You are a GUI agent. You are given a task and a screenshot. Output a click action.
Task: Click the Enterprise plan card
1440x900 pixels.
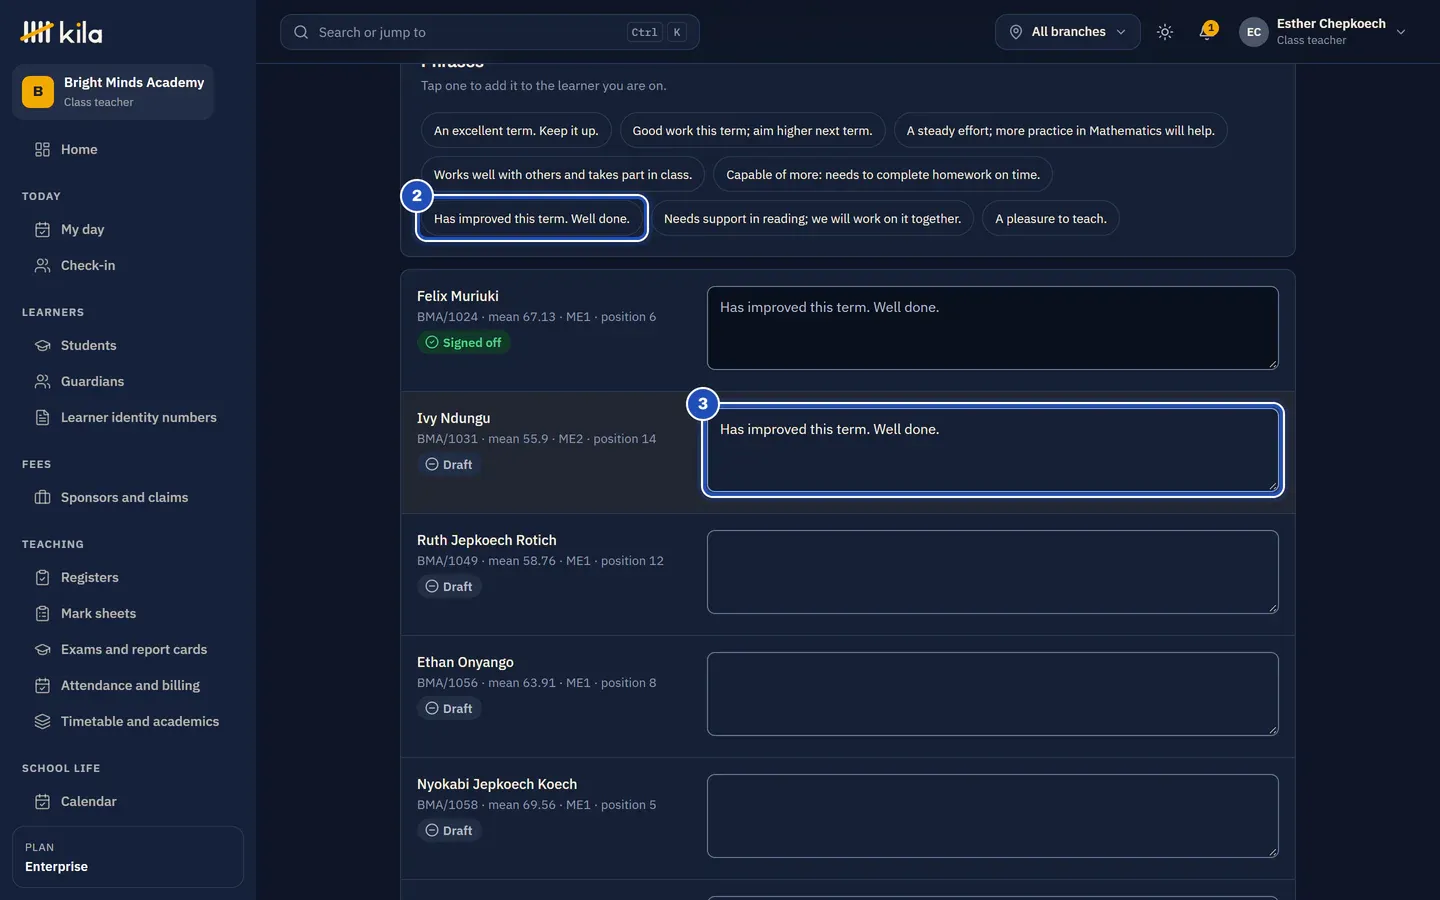[128, 857]
